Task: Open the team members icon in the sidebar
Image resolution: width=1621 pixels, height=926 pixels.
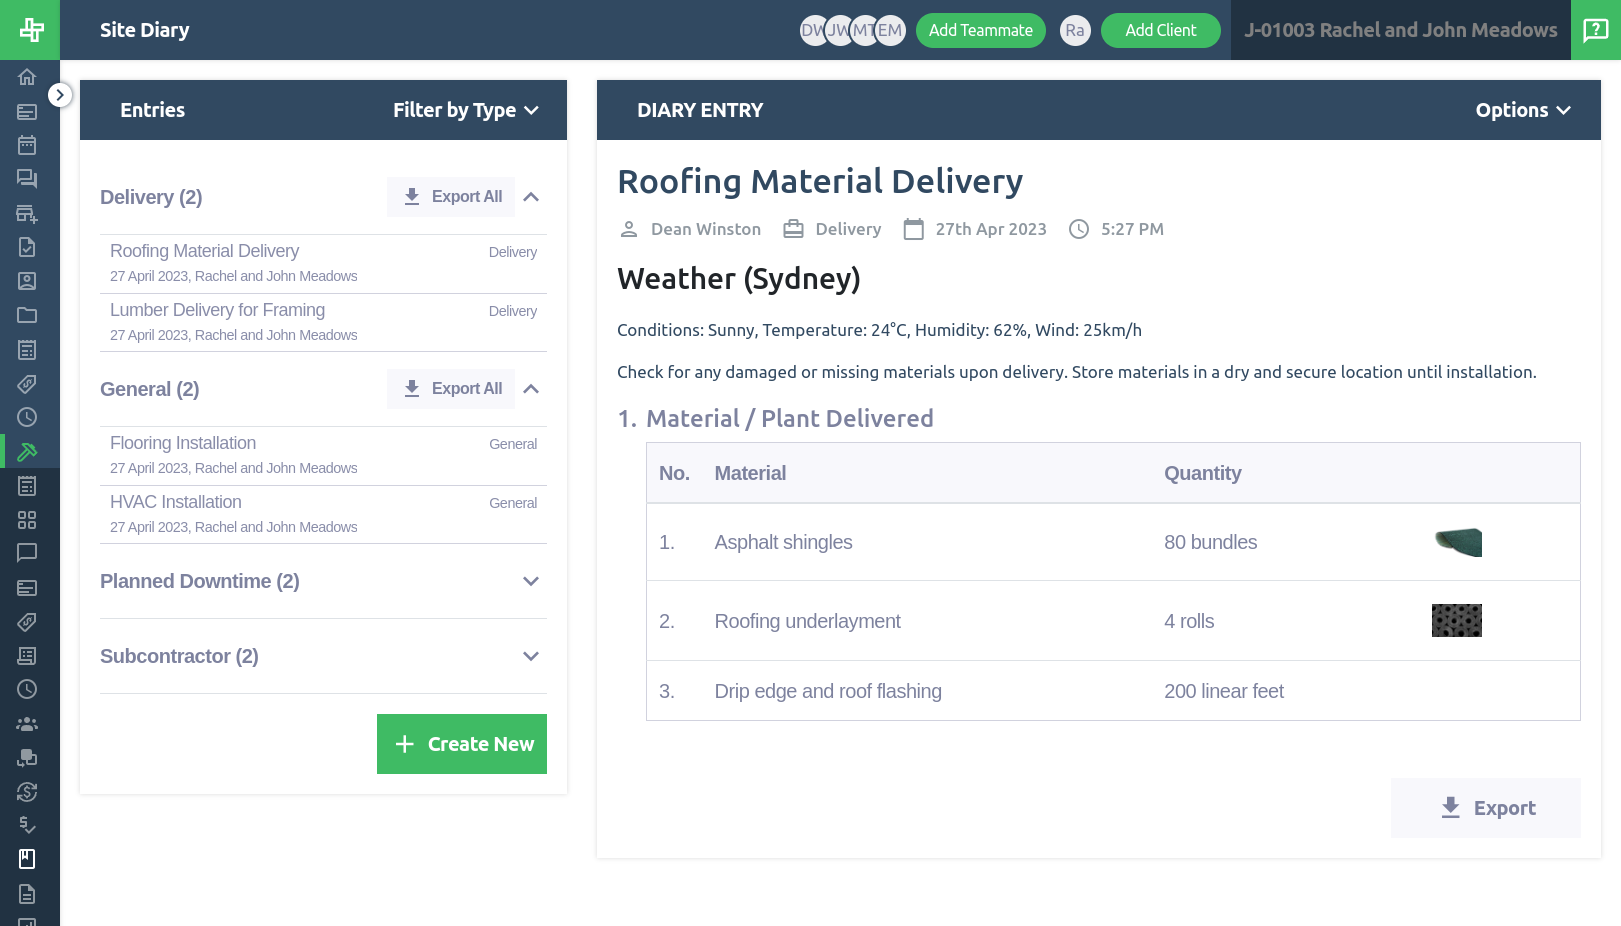Action: [x=27, y=723]
